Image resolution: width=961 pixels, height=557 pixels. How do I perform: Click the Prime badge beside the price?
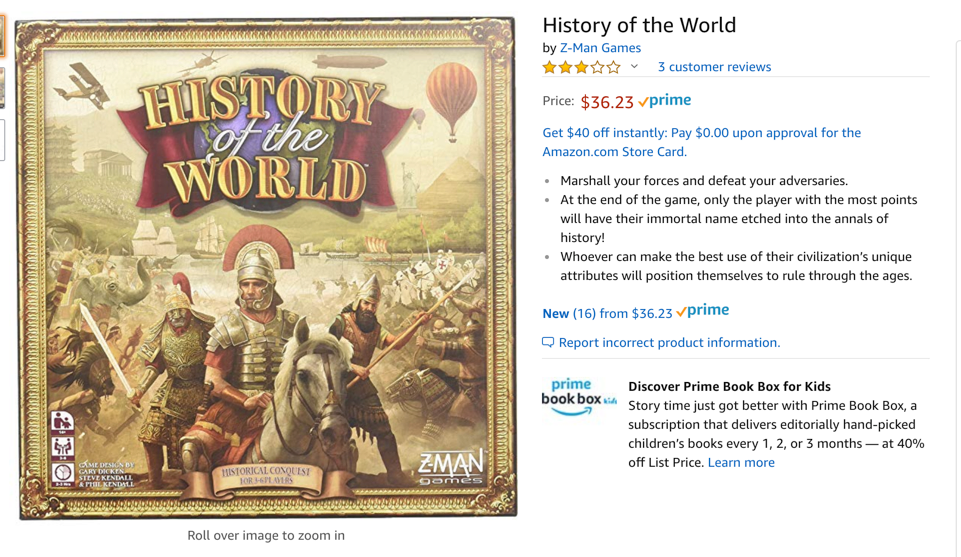pyautogui.click(x=665, y=101)
